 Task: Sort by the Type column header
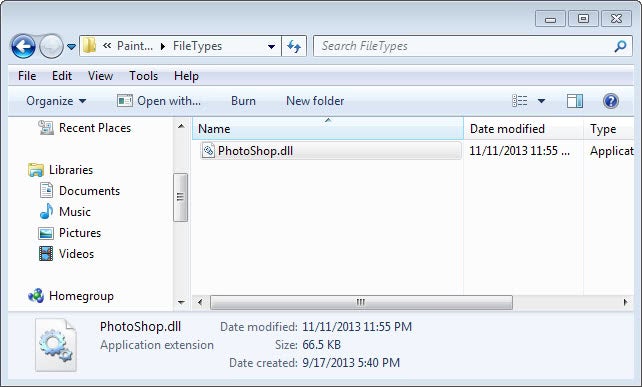coord(608,129)
